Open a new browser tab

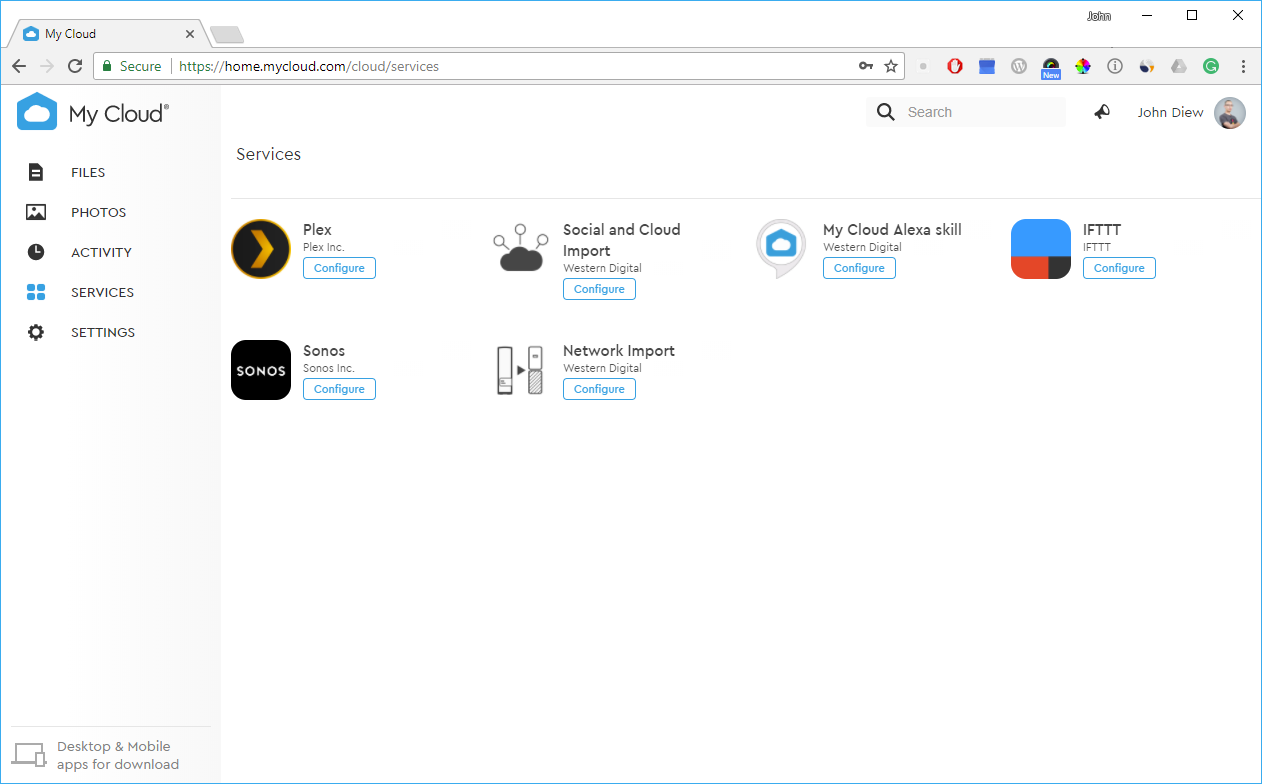coord(227,36)
